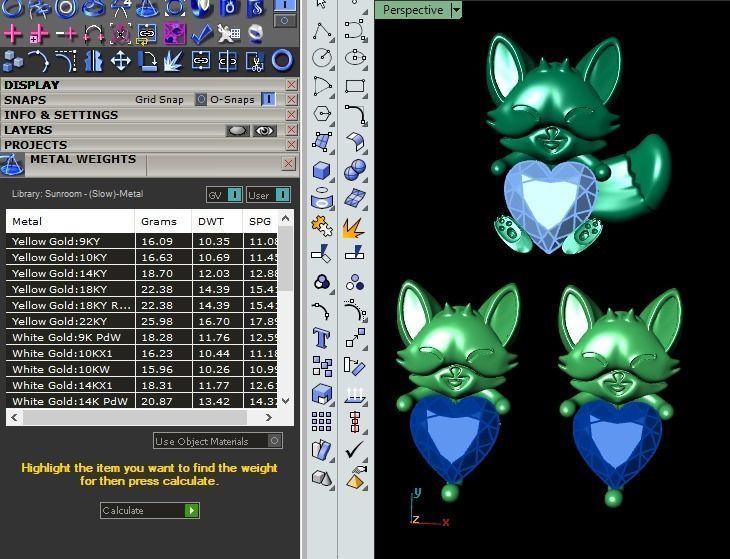Sort by the Grams column header
730x559 pixels.
click(x=163, y=221)
